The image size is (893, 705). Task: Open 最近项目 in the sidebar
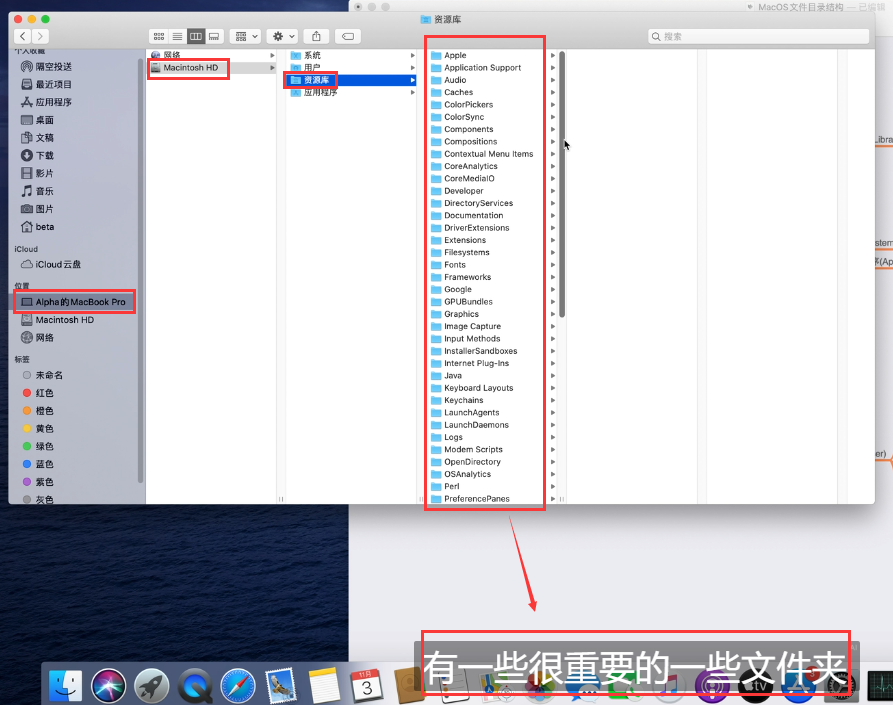point(46,84)
